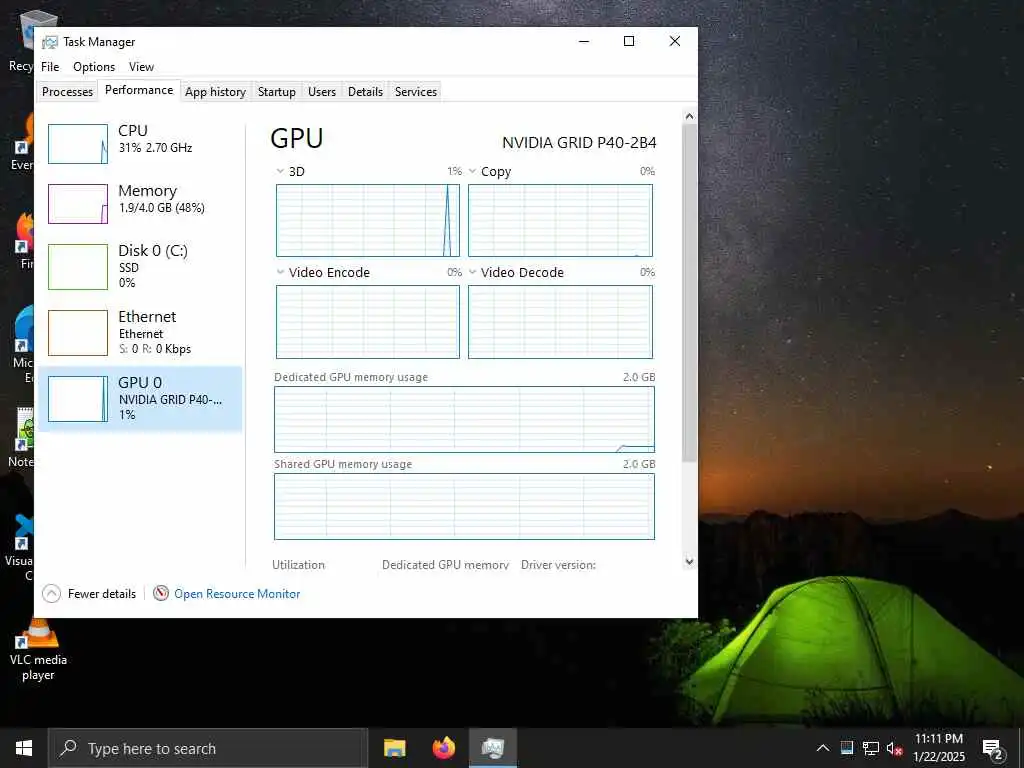This screenshot has height=768, width=1024.
Task: Select the GPU 0 sidebar entry
Action: point(140,398)
